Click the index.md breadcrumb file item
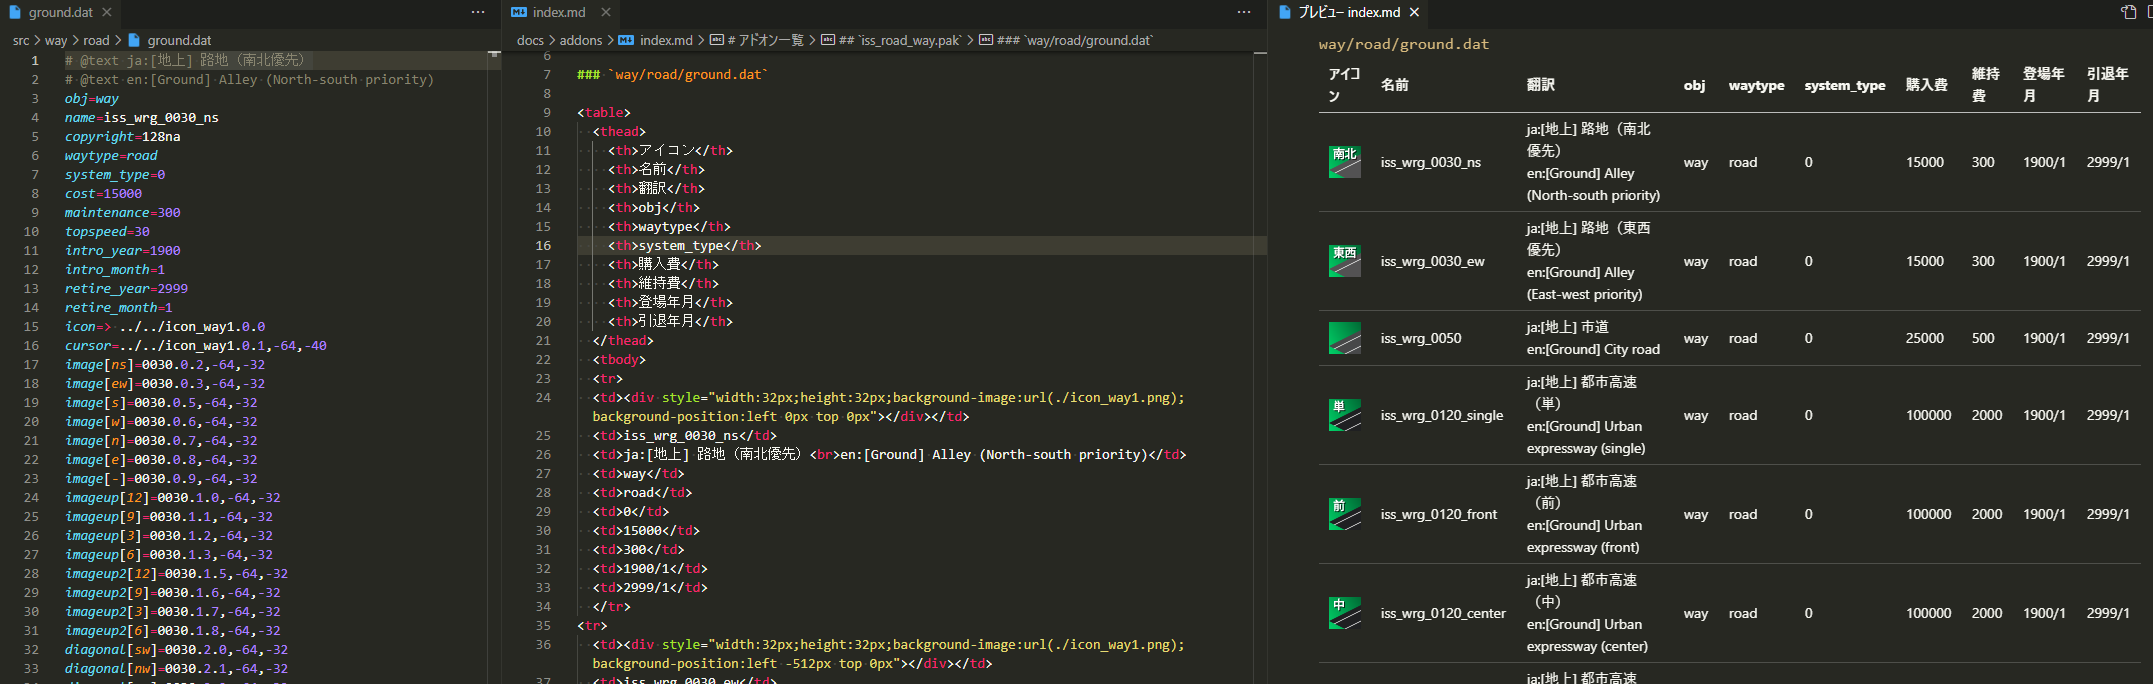 click(656, 41)
